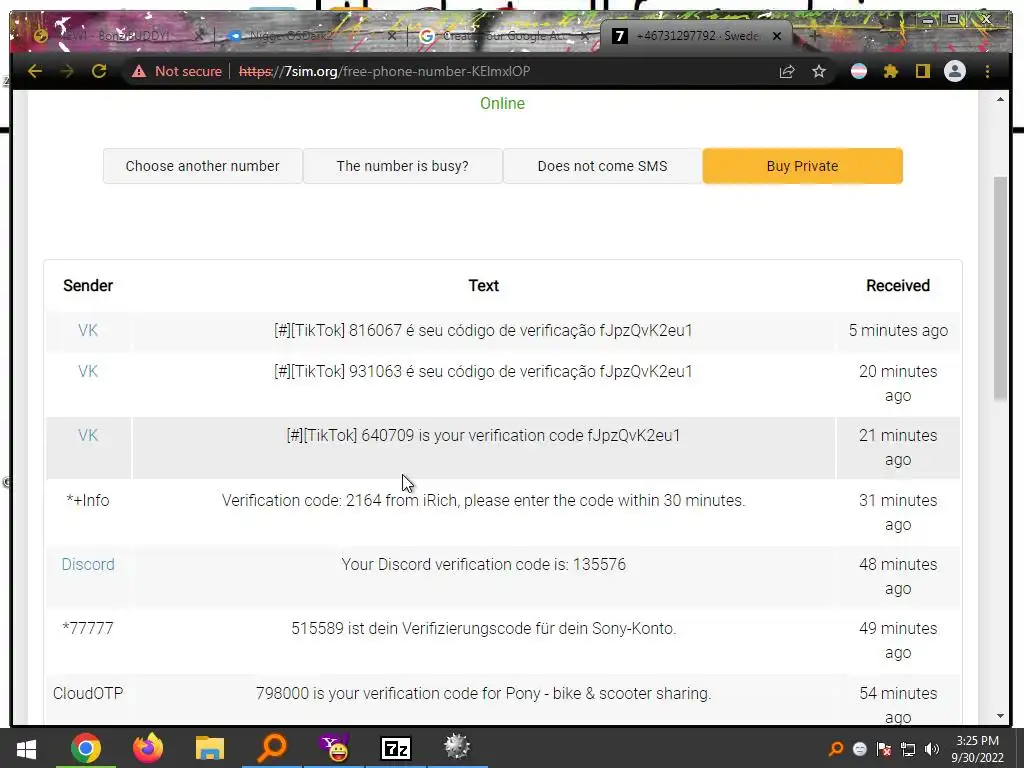Click the '5 minutes ago' received cell
This screenshot has width=1024, height=768.
pyautogui.click(x=898, y=330)
